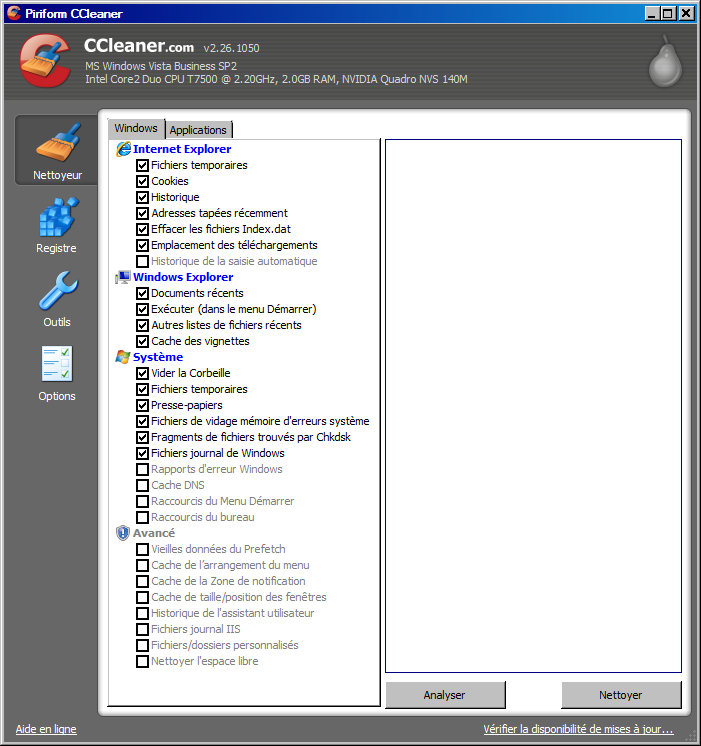The height and width of the screenshot is (746, 701).
Task: Enable Cache DNS checkbox
Action: pos(142,485)
